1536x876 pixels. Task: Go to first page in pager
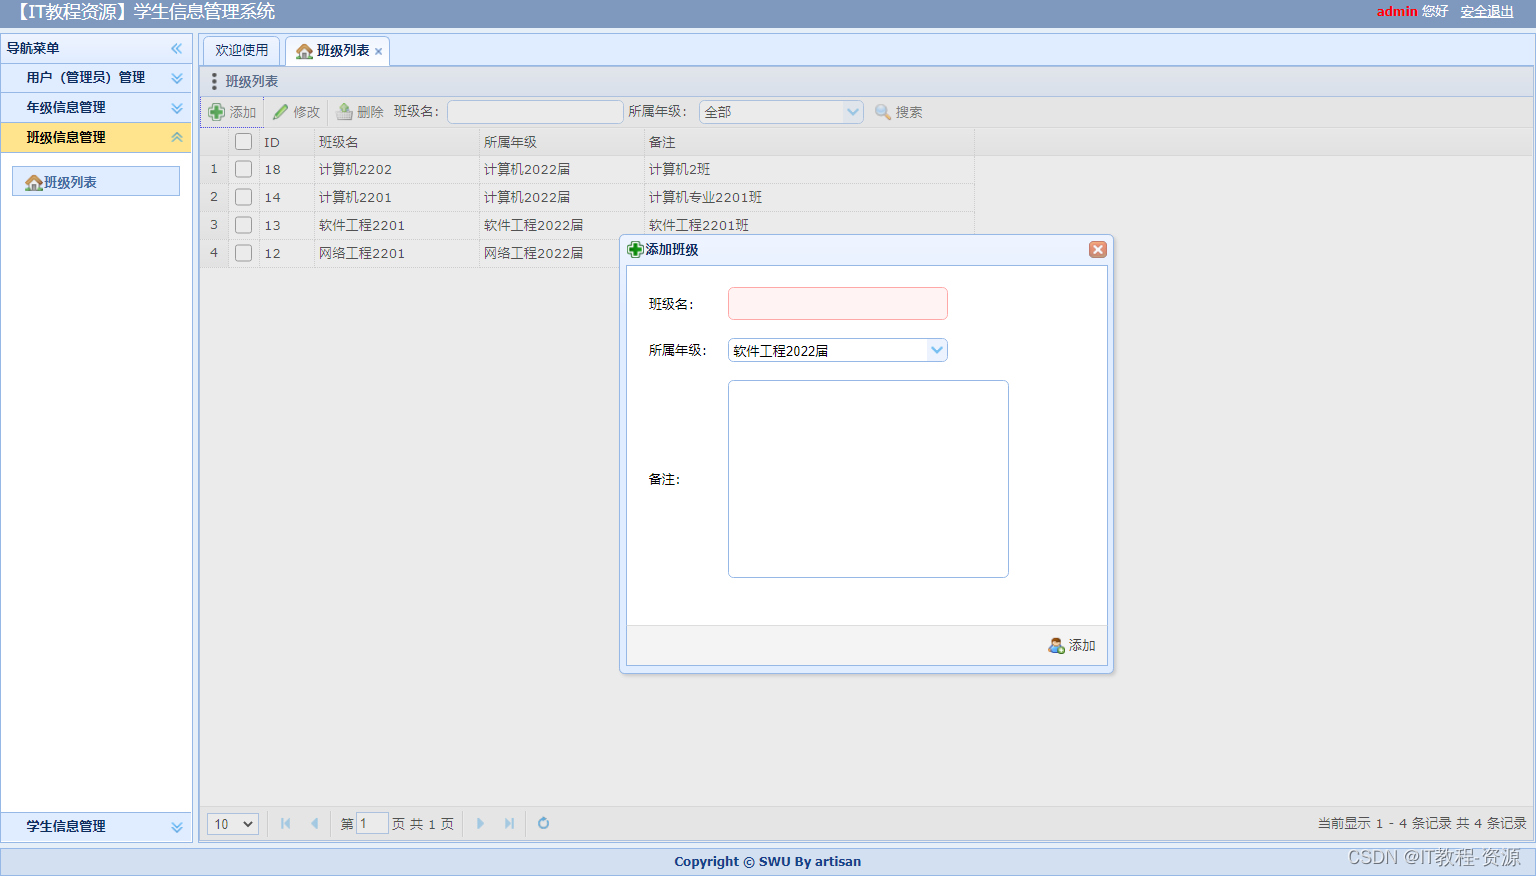(286, 824)
